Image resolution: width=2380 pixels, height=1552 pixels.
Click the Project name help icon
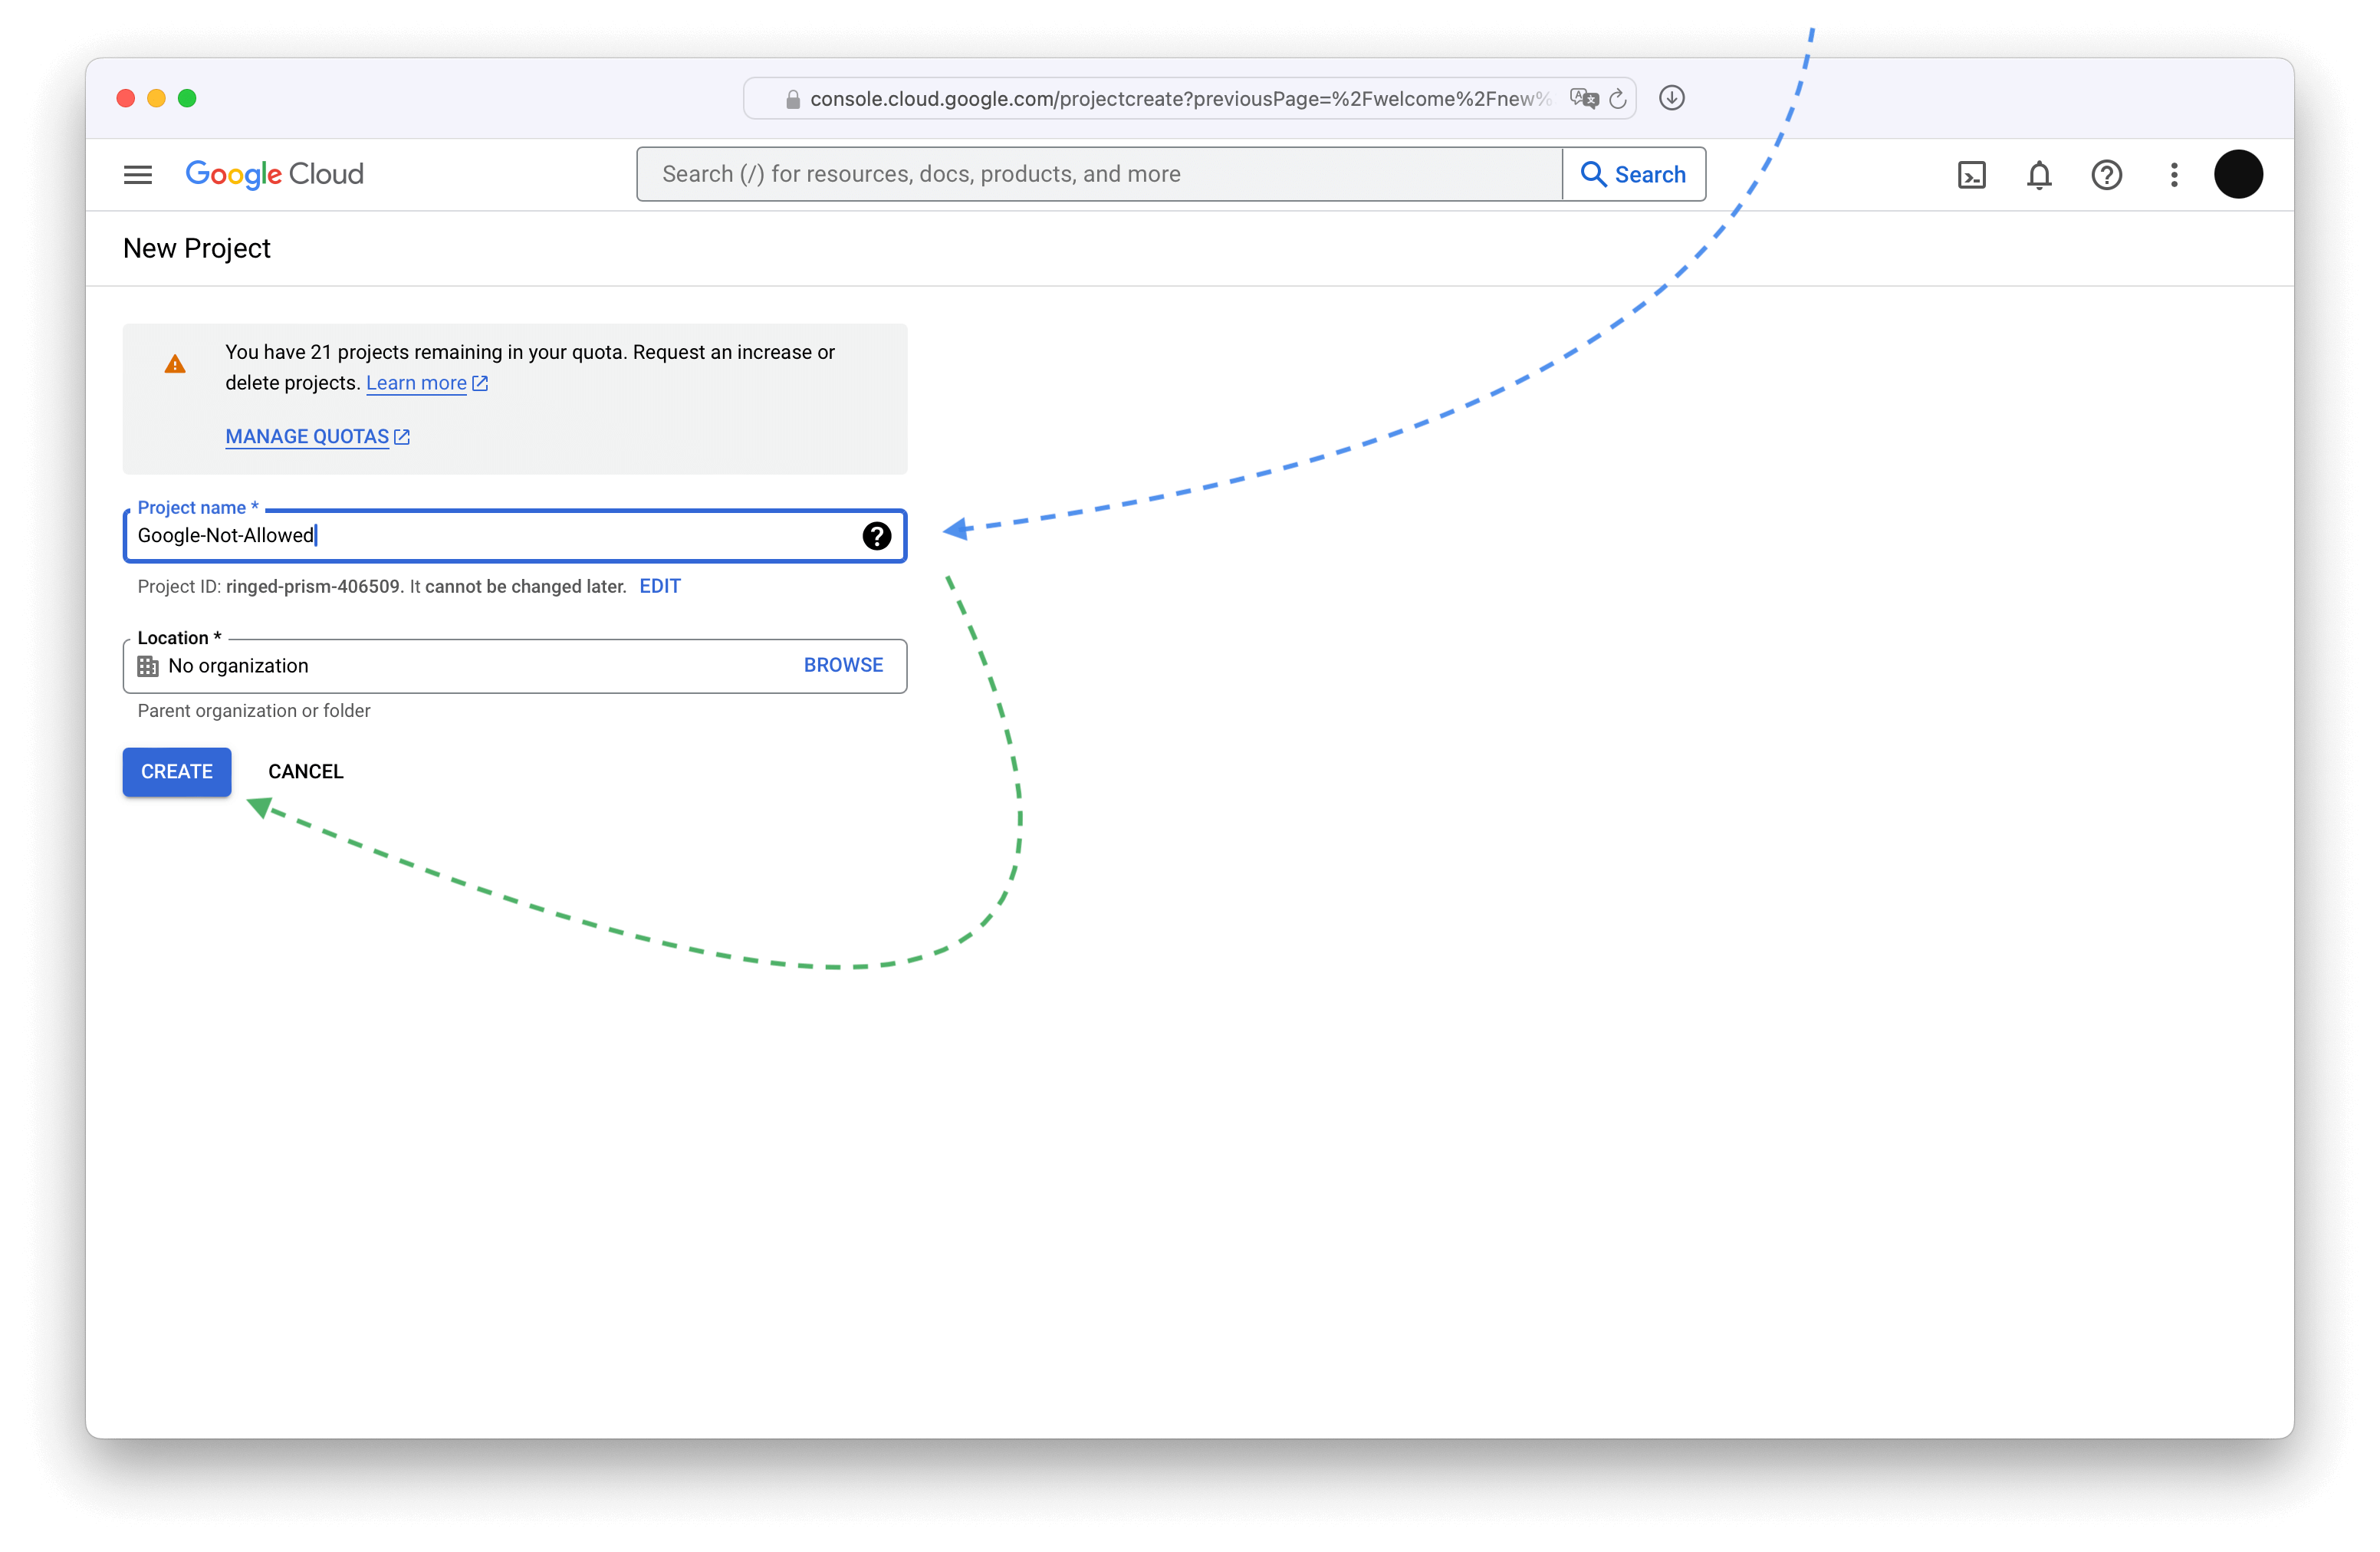tap(876, 536)
